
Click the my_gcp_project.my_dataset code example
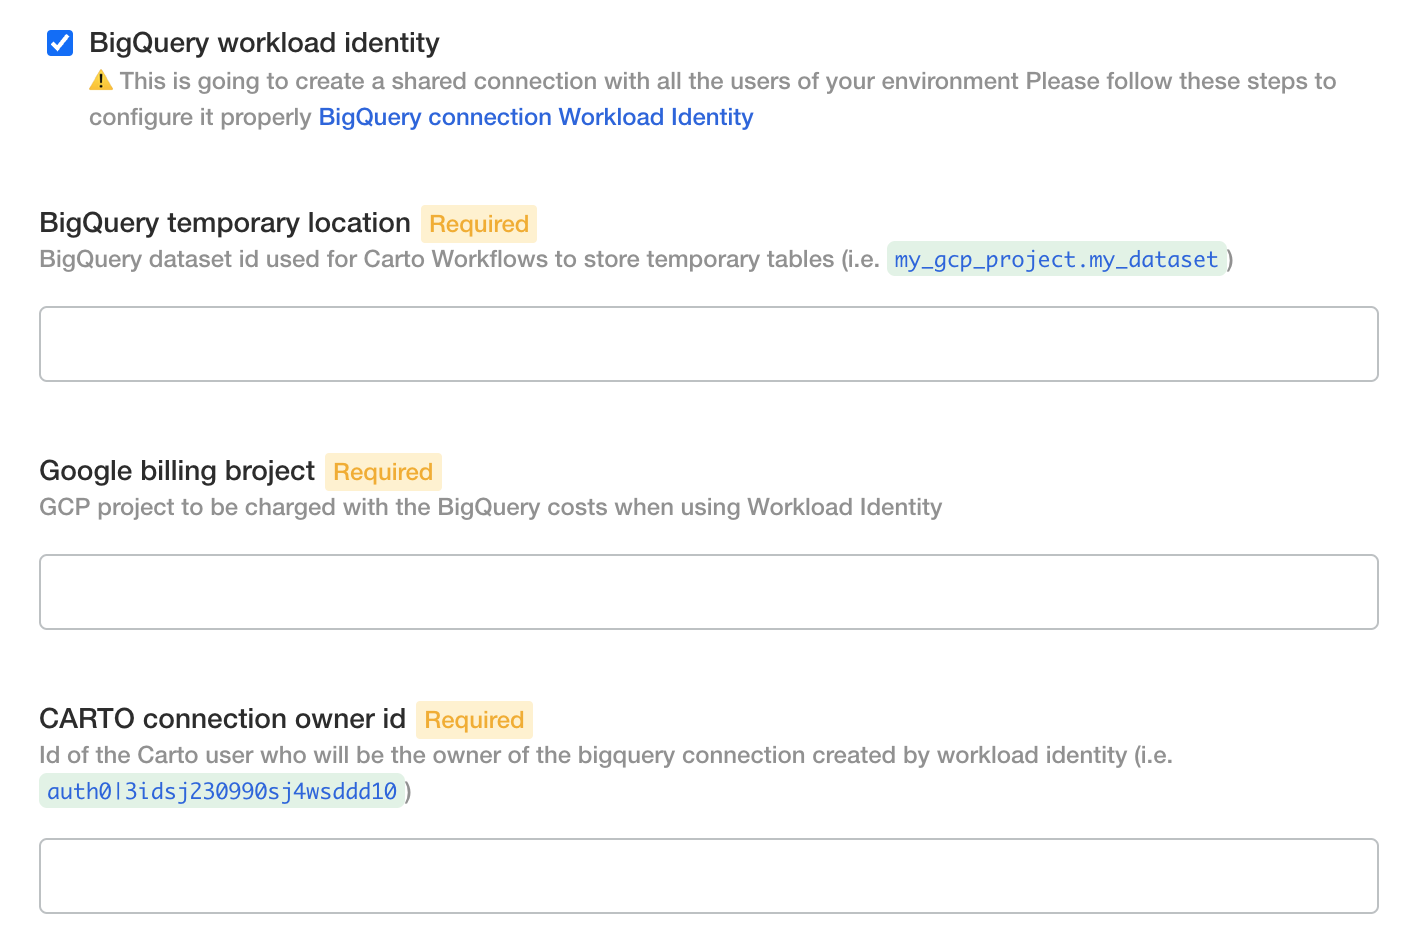pyautogui.click(x=1055, y=260)
